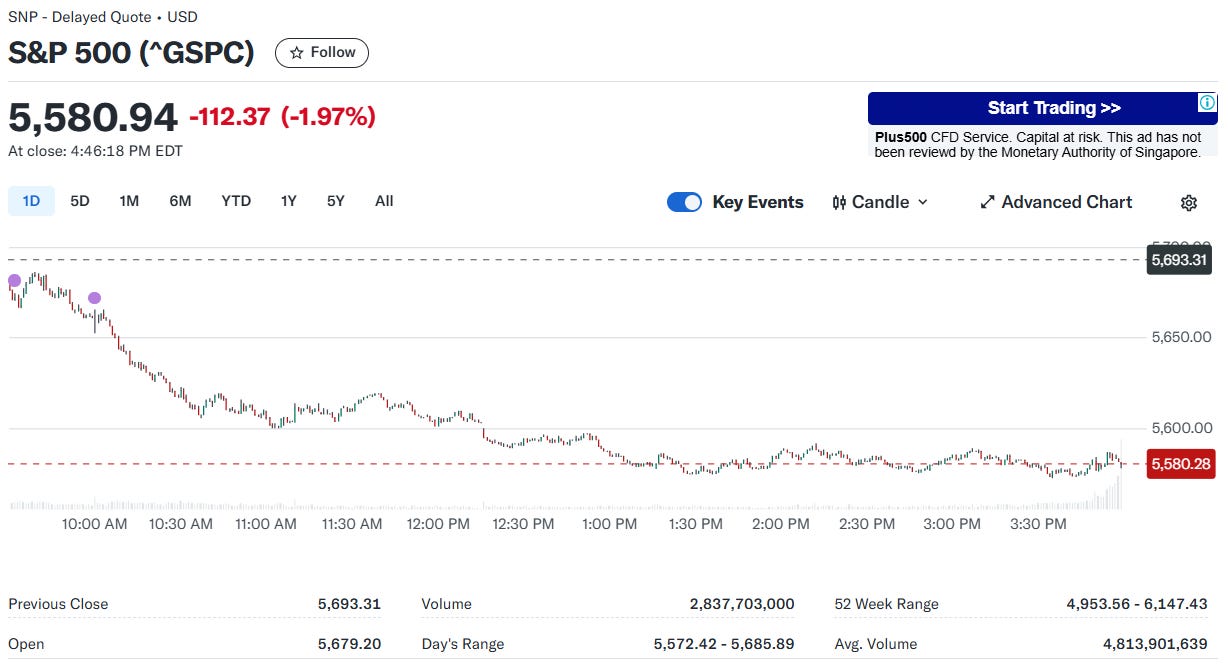Select the 6M time range
1228x665 pixels.
(180, 201)
